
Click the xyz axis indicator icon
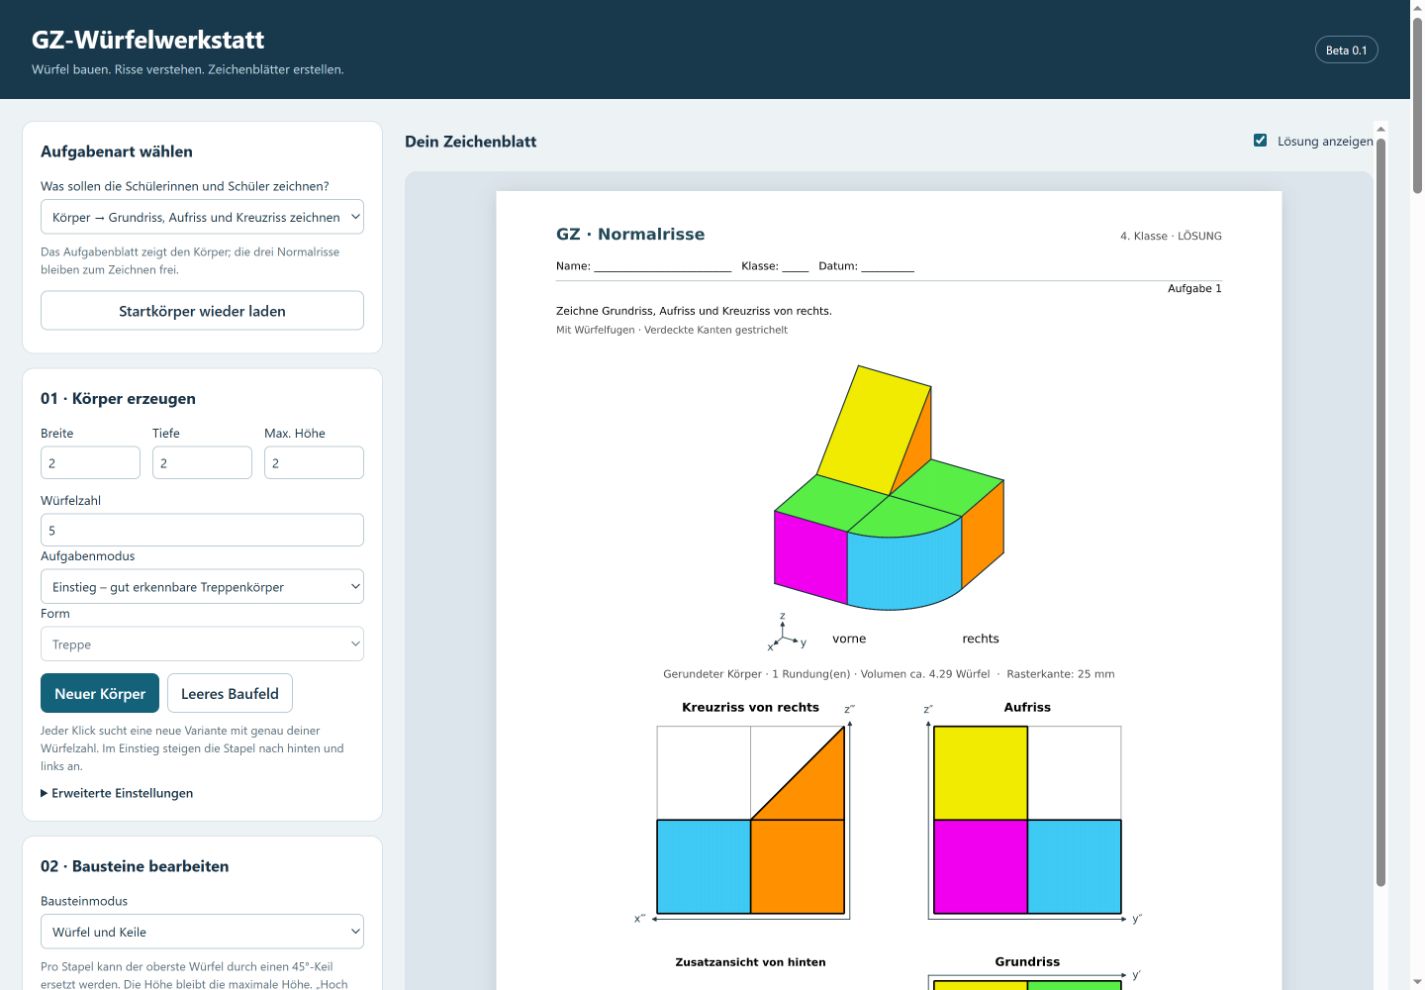785,633
